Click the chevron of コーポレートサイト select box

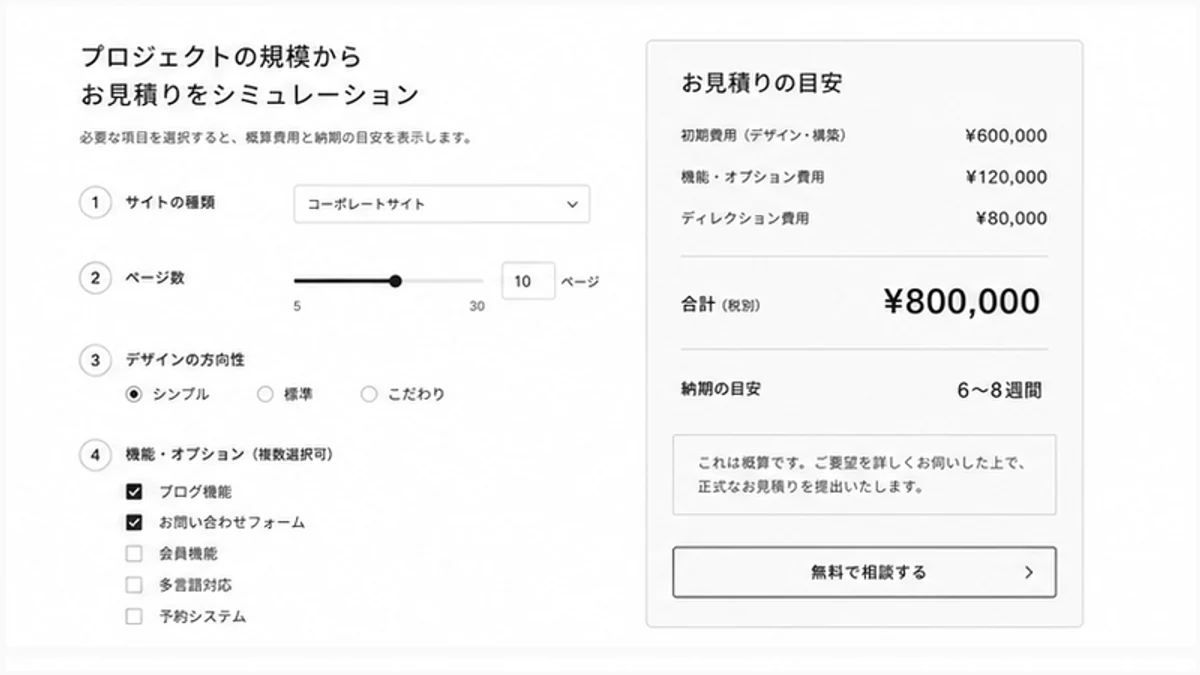(571, 204)
